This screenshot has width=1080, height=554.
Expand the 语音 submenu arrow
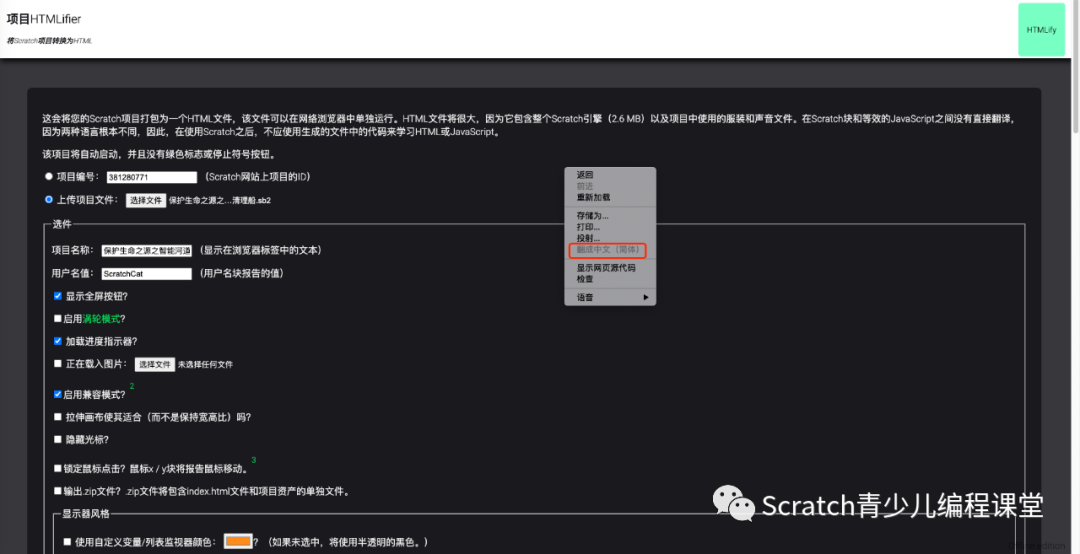[x=646, y=298]
